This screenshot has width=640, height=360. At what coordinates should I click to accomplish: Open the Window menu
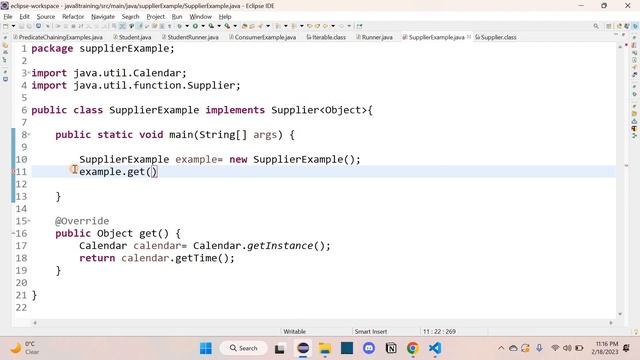[200, 17]
